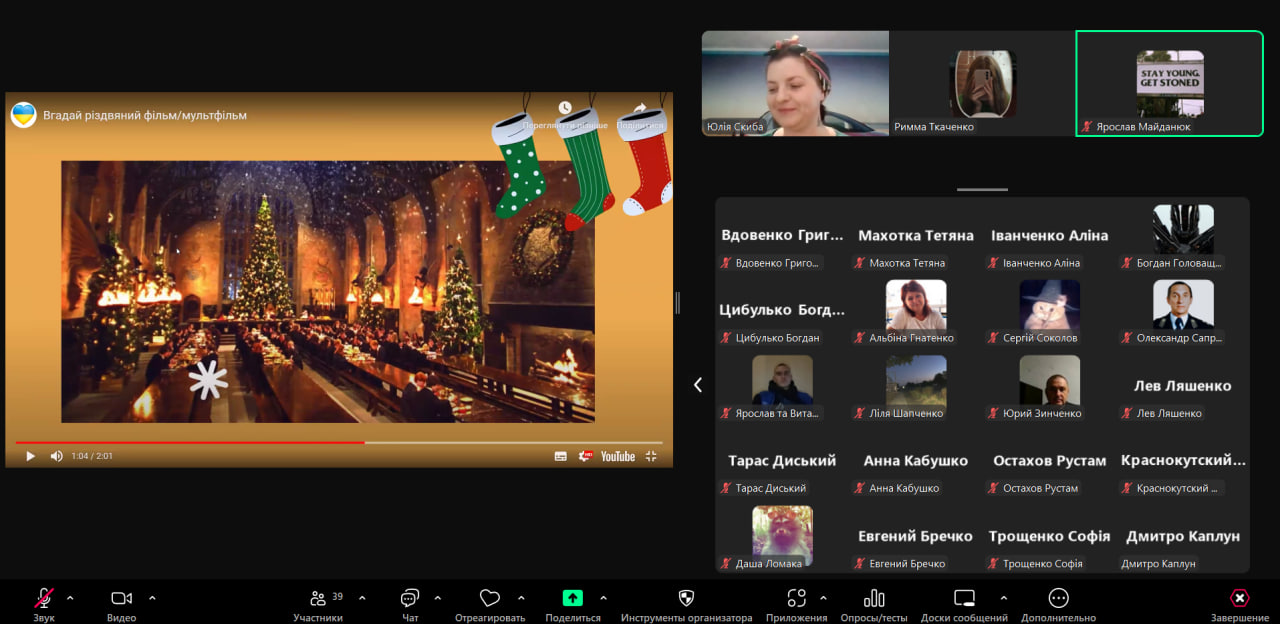Open the Чат panel
Screen dimensions: 1280x624
[x=410, y=604]
